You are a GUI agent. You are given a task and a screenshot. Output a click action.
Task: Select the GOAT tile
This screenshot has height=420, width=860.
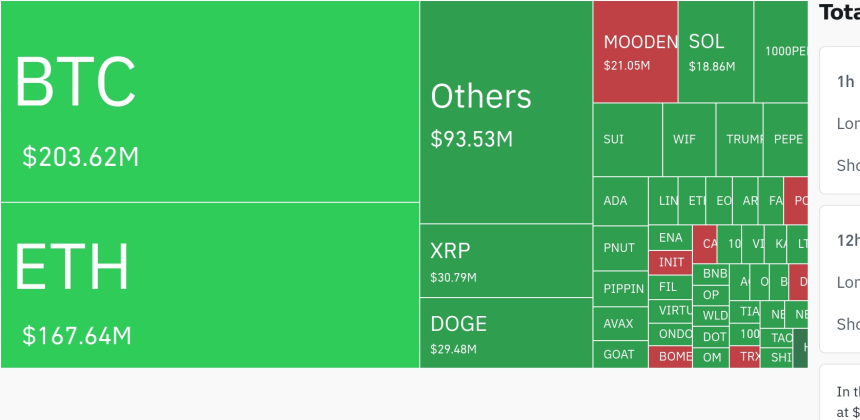620,355
